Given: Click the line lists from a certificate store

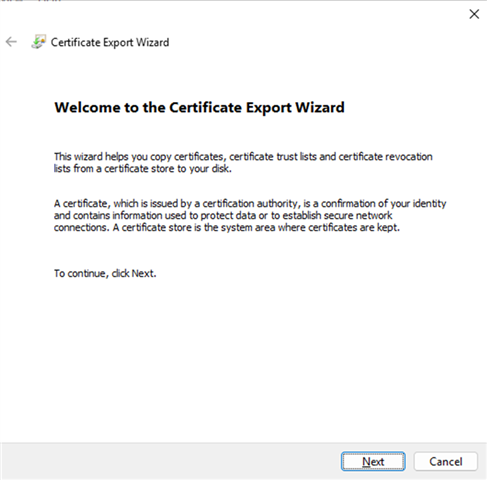Looking at the screenshot, I should point(143,169).
